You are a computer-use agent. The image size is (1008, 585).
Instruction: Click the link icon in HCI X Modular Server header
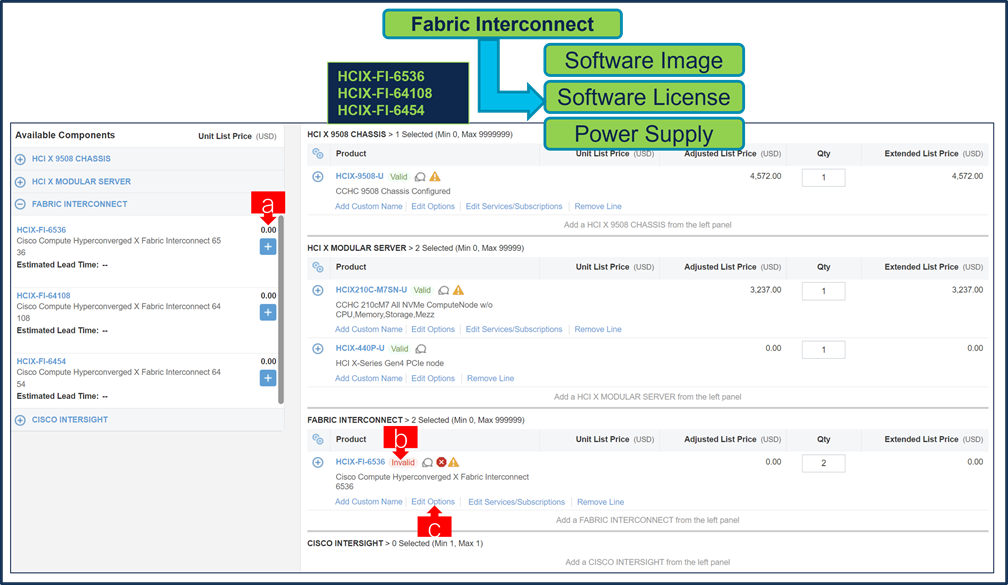pos(318,267)
